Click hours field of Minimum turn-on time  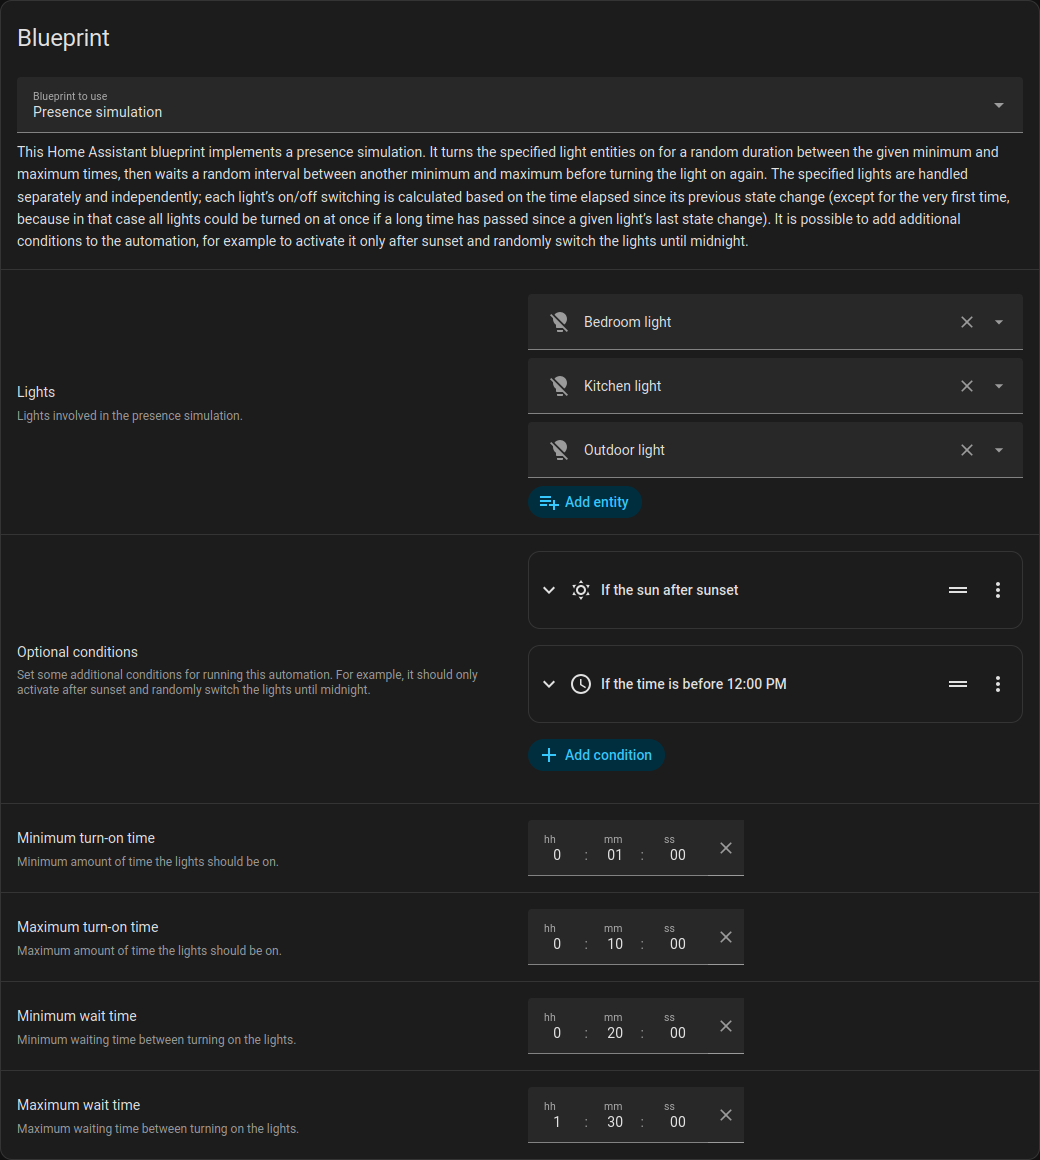coord(556,848)
